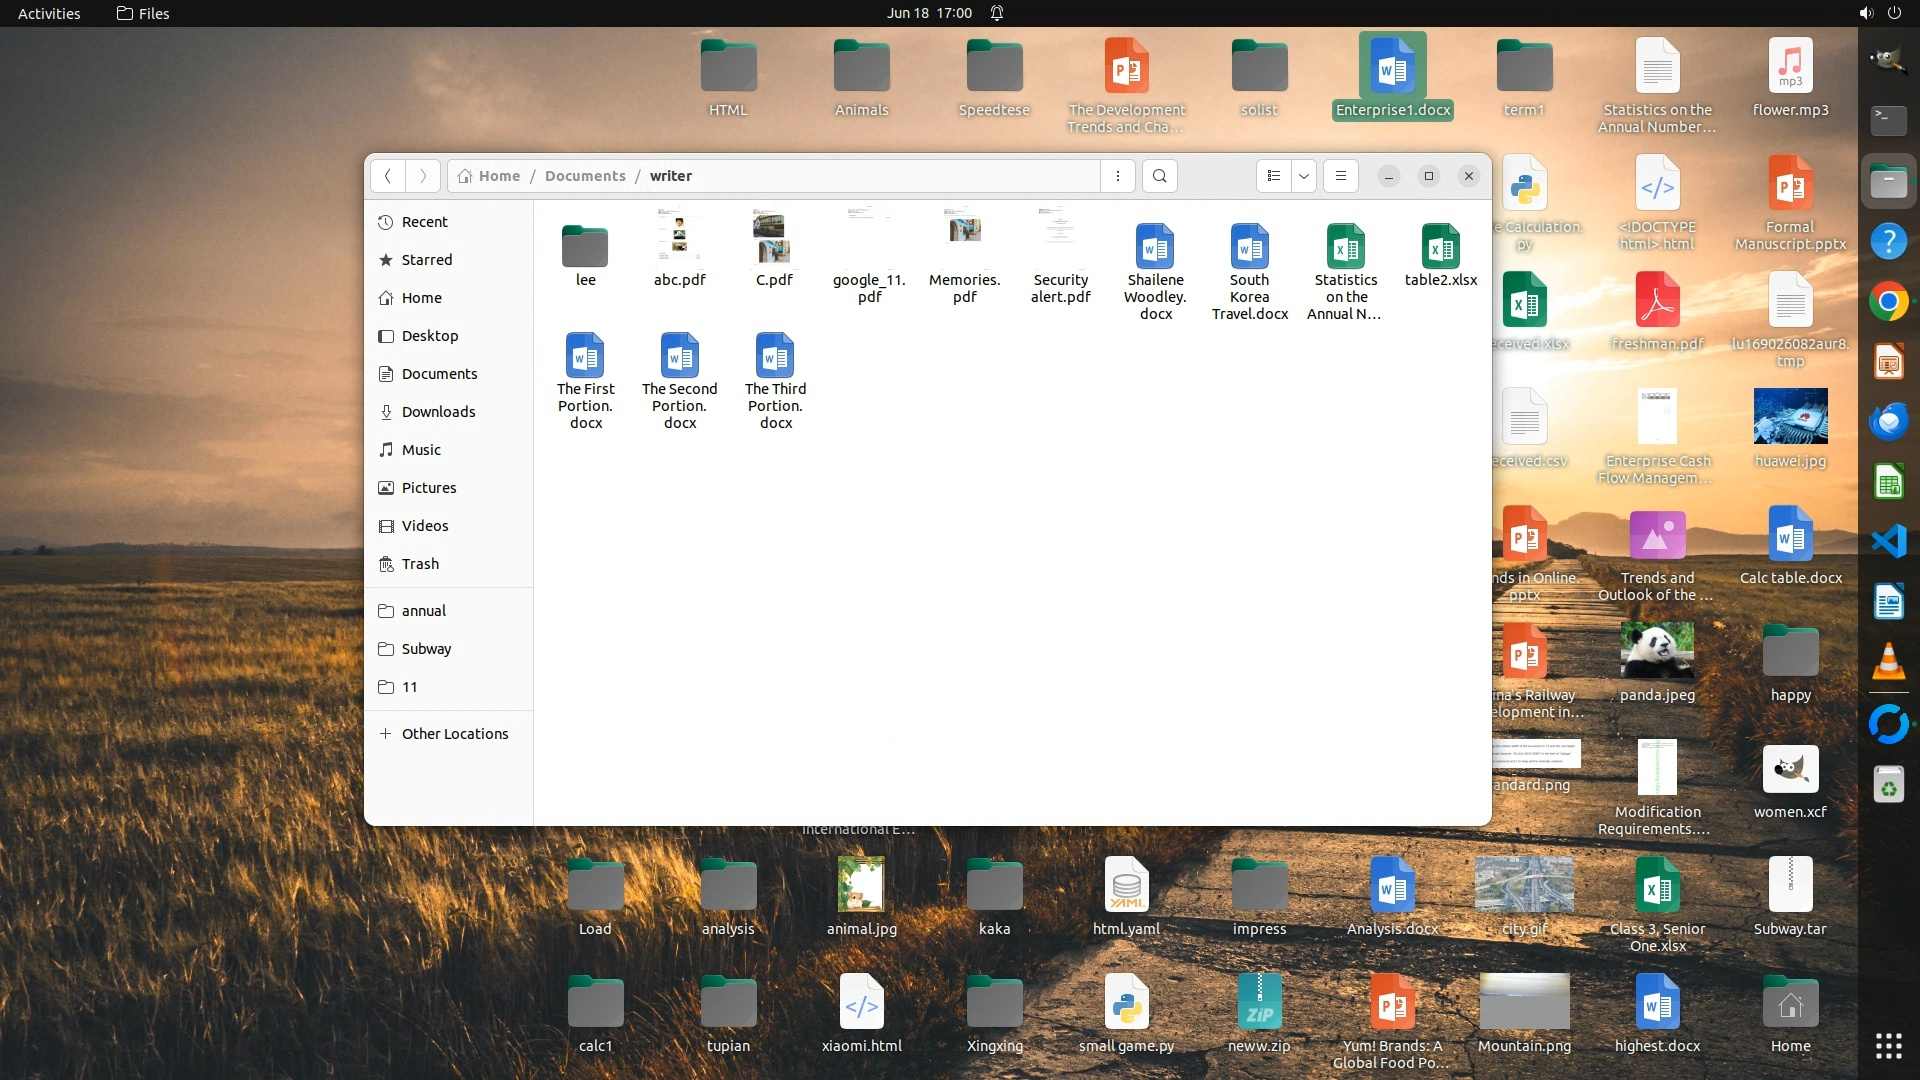Screen dimensions: 1920x1080
Task: Open the path options kebab menu
Action: (x=1117, y=176)
